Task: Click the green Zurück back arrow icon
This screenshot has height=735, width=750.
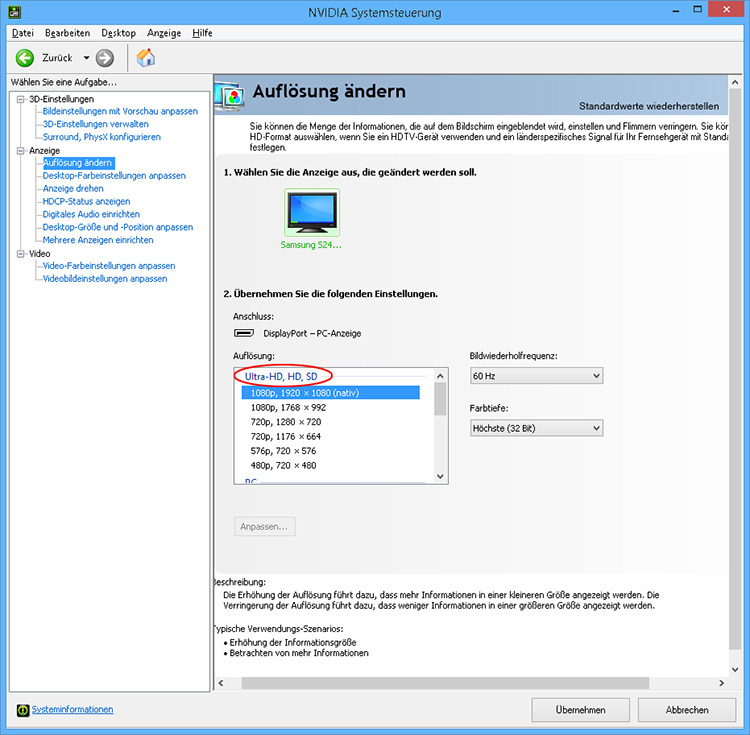Action: tap(25, 58)
